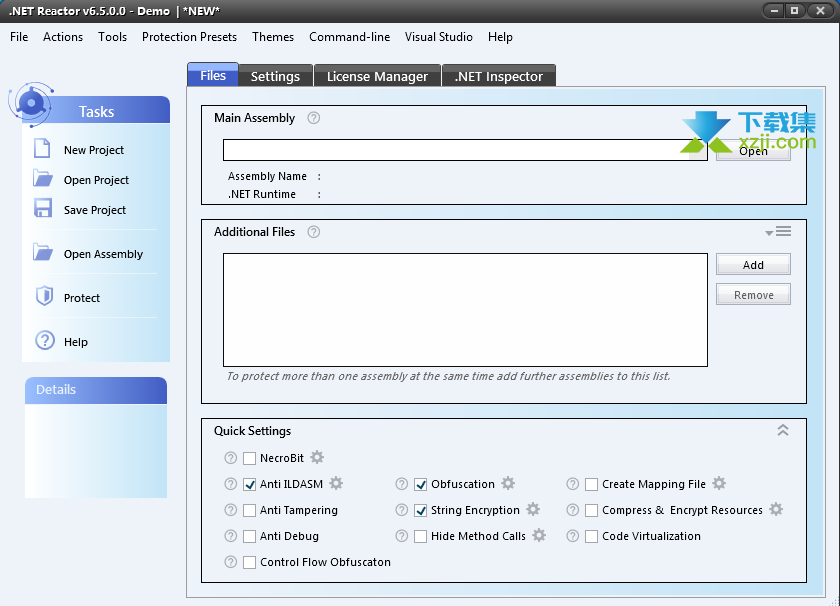Click the Protect shield icon
The image size is (840, 606).
click(x=43, y=297)
